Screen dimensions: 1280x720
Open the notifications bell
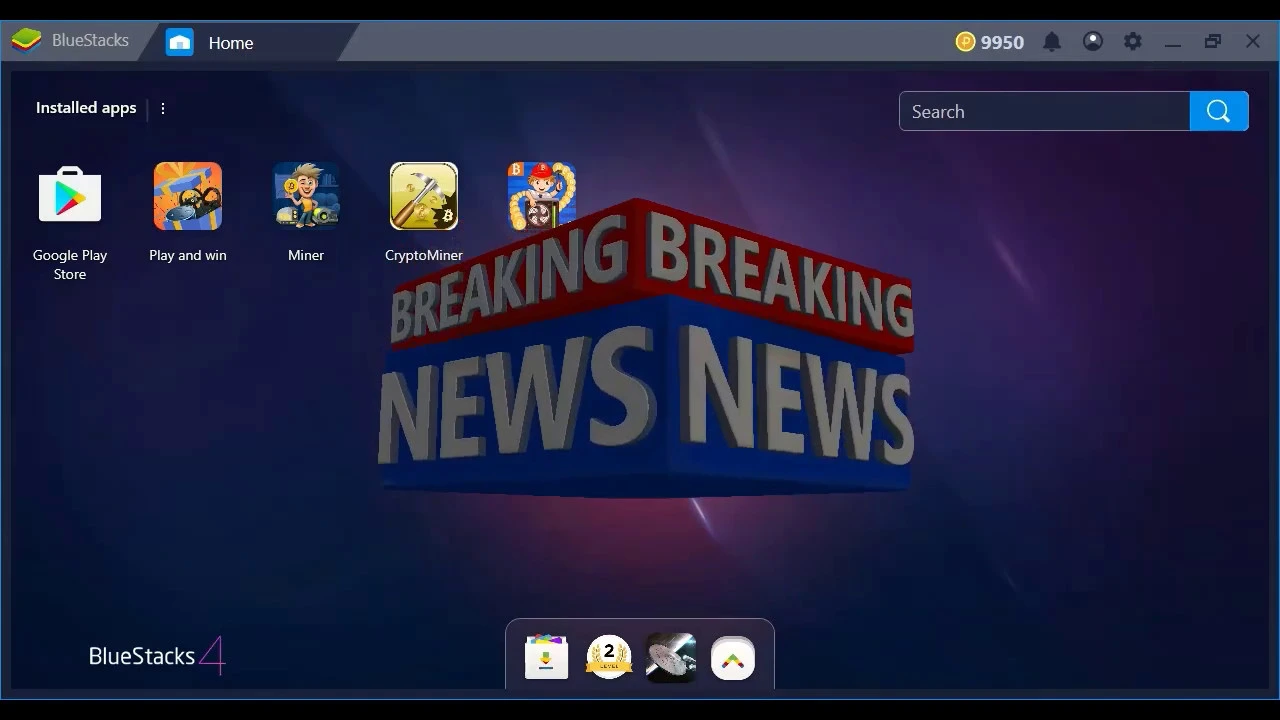point(1052,42)
